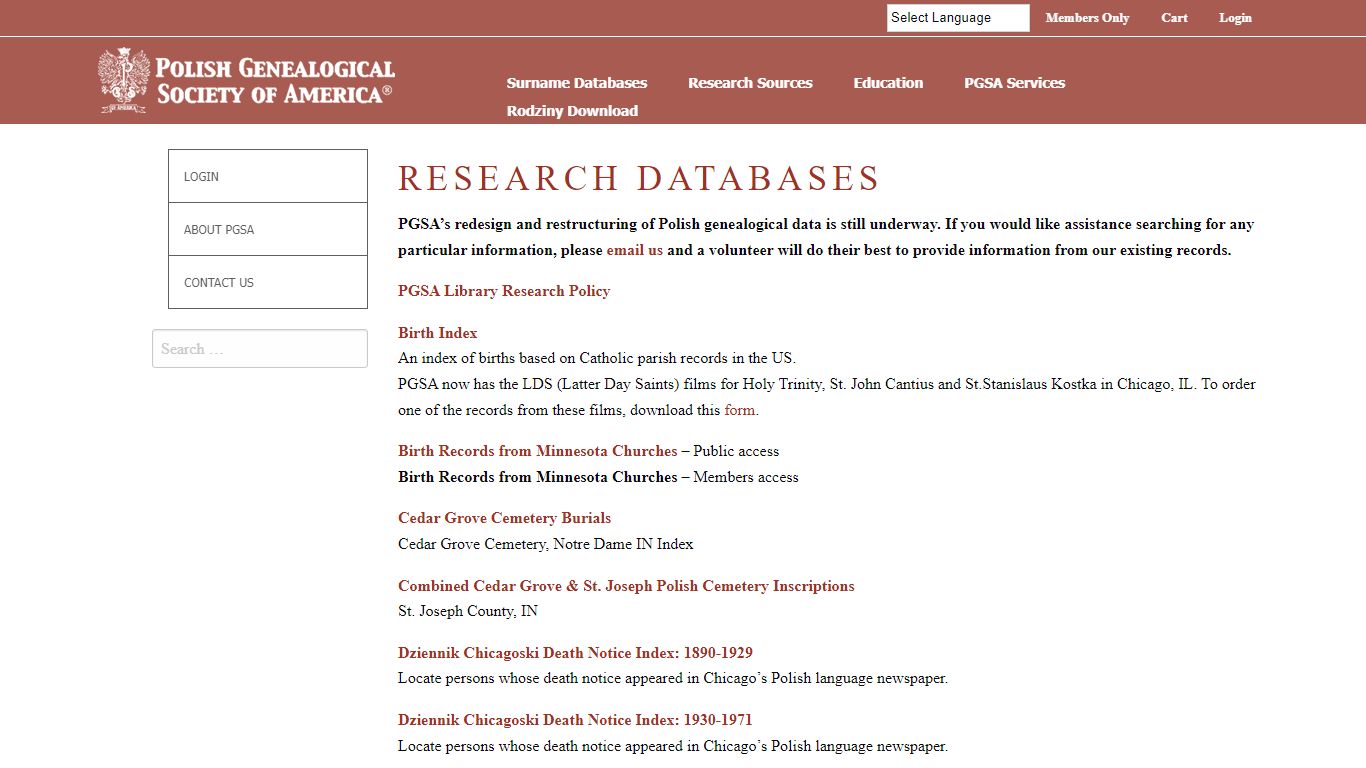Go to the Cart page

pyautogui.click(x=1174, y=18)
